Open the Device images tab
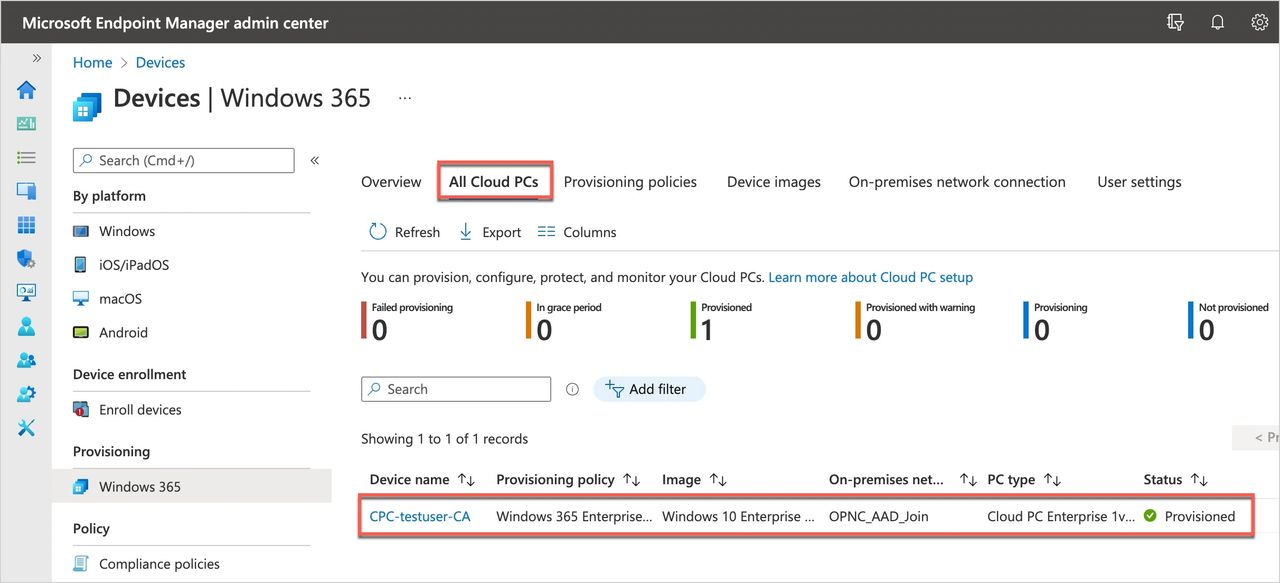This screenshot has height=583, width=1280. pyautogui.click(x=773, y=182)
